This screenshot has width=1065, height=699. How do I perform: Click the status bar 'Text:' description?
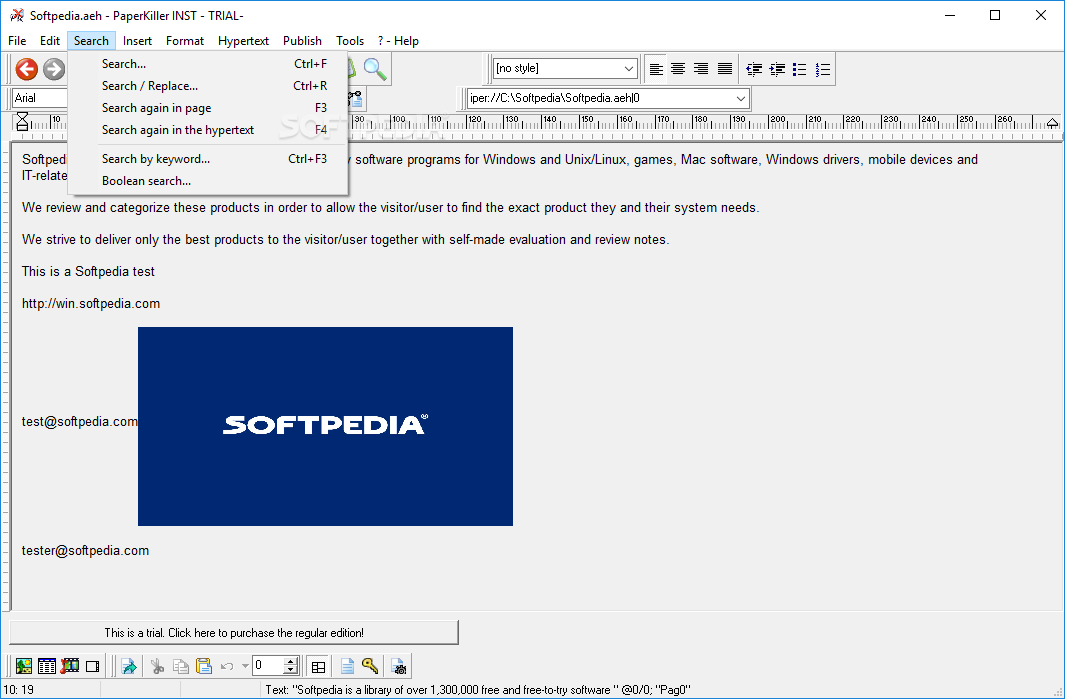[x=477, y=690]
